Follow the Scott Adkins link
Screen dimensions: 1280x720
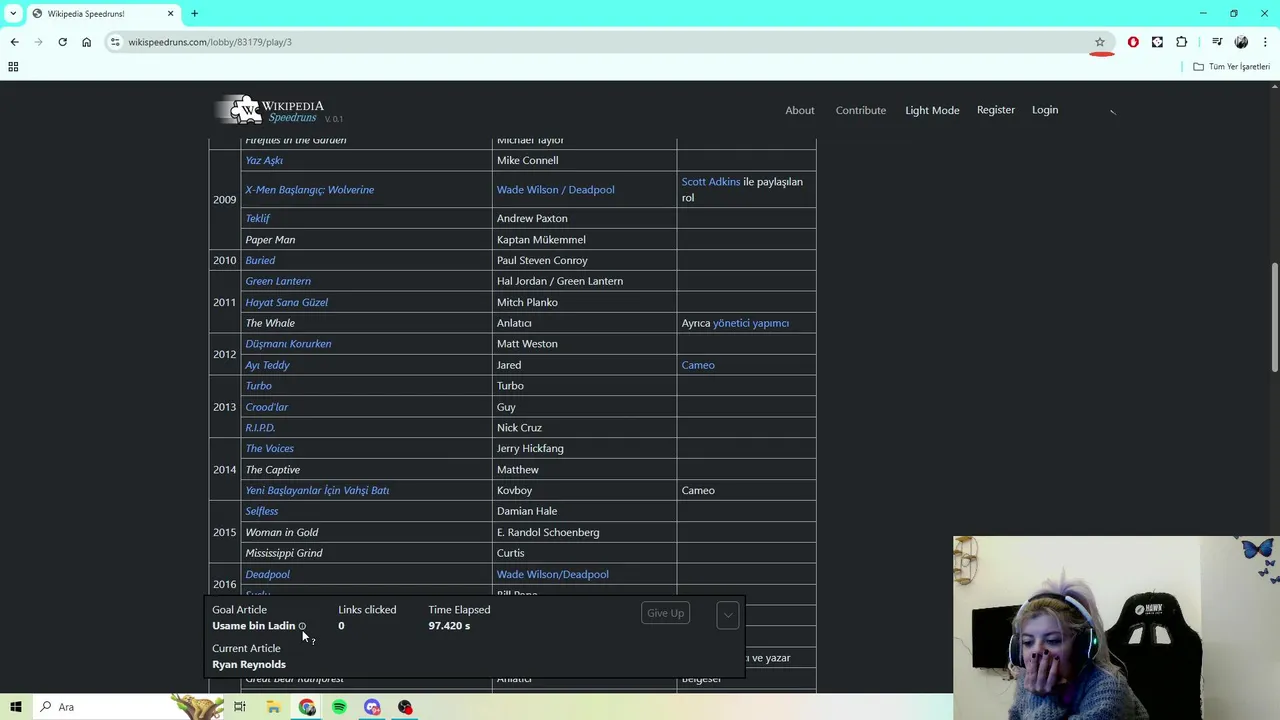pos(711,182)
